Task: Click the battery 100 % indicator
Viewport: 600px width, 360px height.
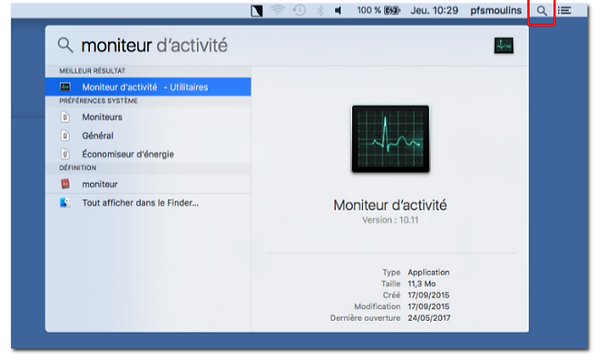Action: tap(378, 10)
